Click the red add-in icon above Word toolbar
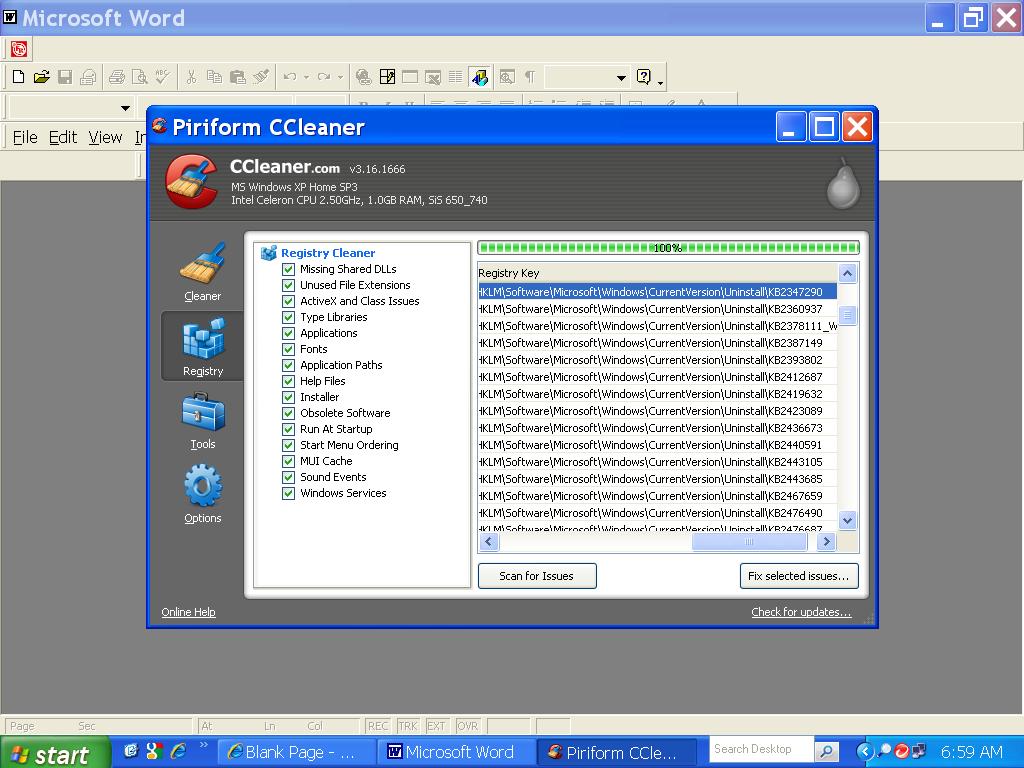 click(19, 49)
